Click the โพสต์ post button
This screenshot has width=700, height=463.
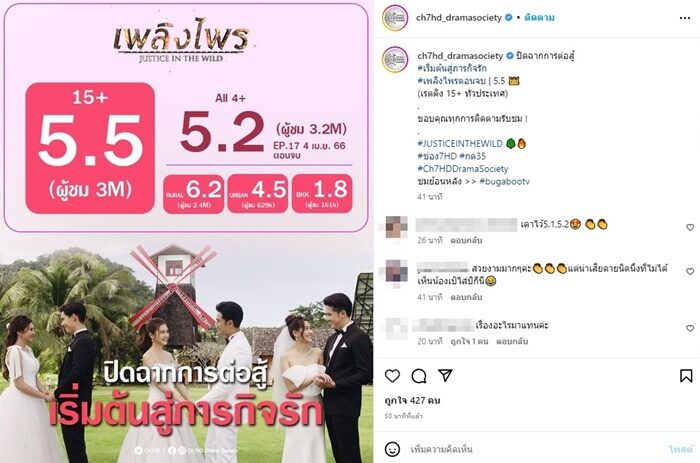pos(681,449)
